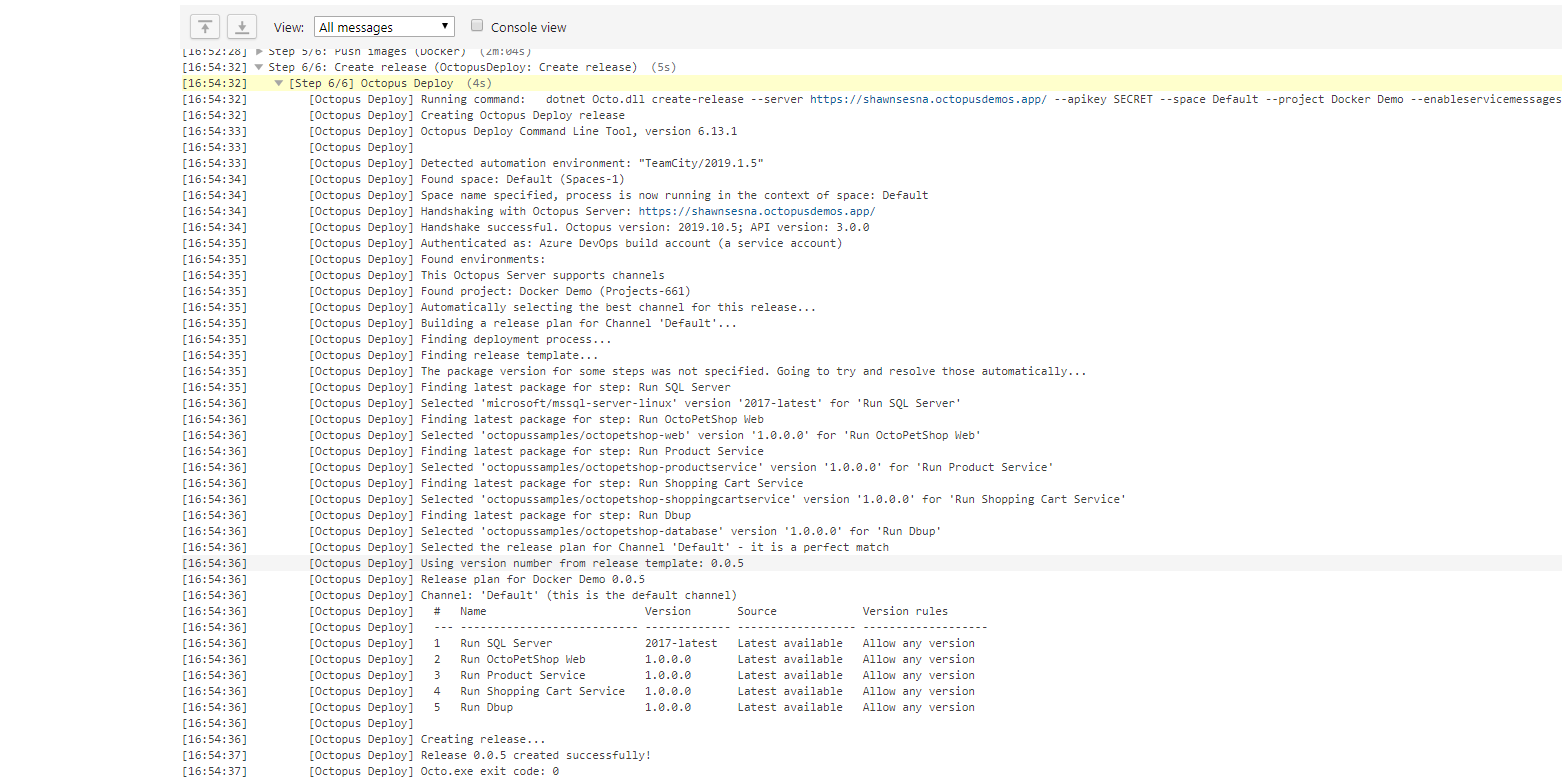Collapse Step 6/6 Create release triangle

coord(260,67)
